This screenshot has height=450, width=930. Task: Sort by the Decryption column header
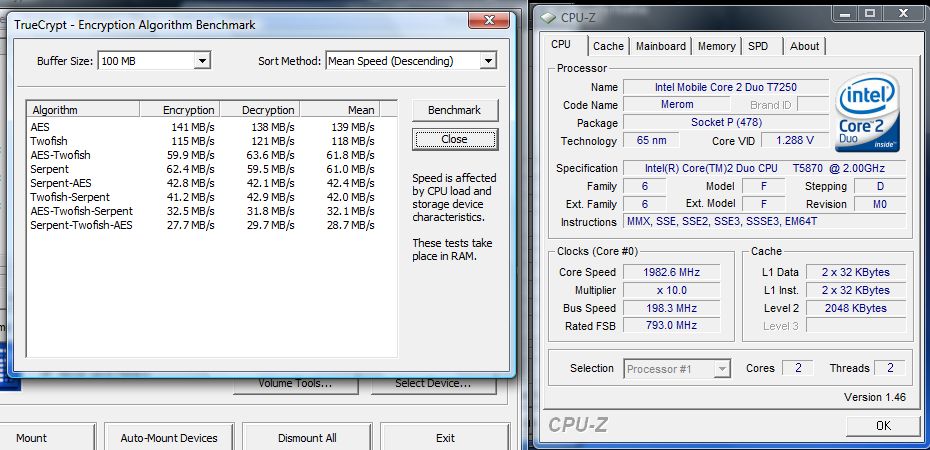260,110
